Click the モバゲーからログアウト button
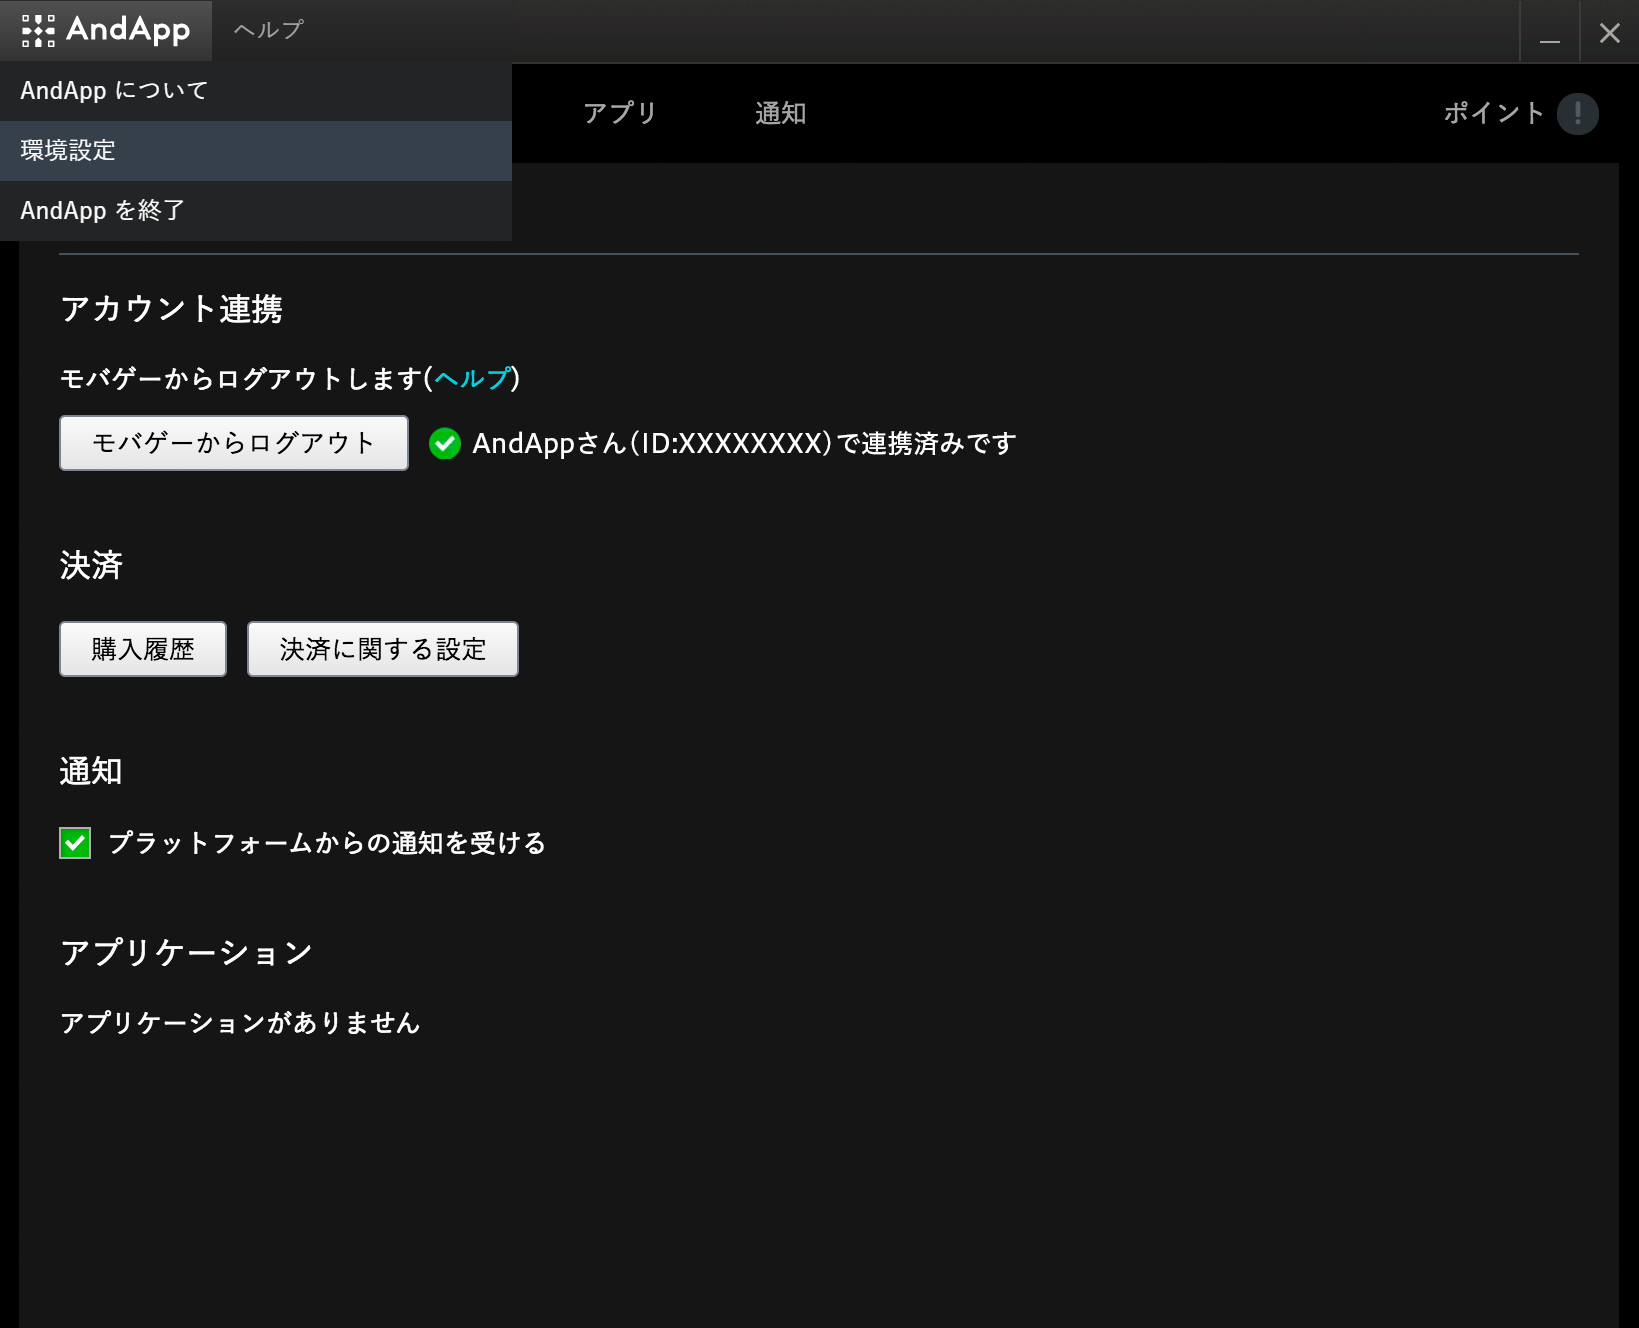Screen dimensions: 1639x1328 (234, 443)
